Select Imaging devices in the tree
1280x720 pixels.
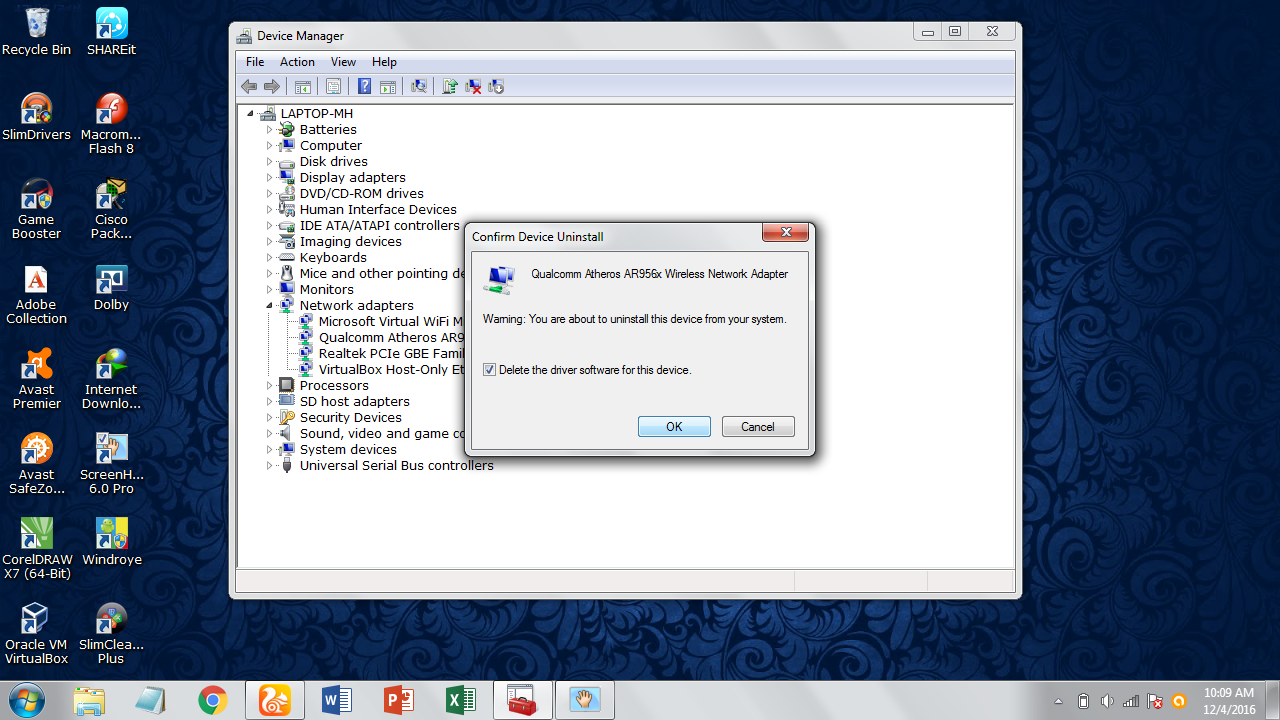[351, 242]
